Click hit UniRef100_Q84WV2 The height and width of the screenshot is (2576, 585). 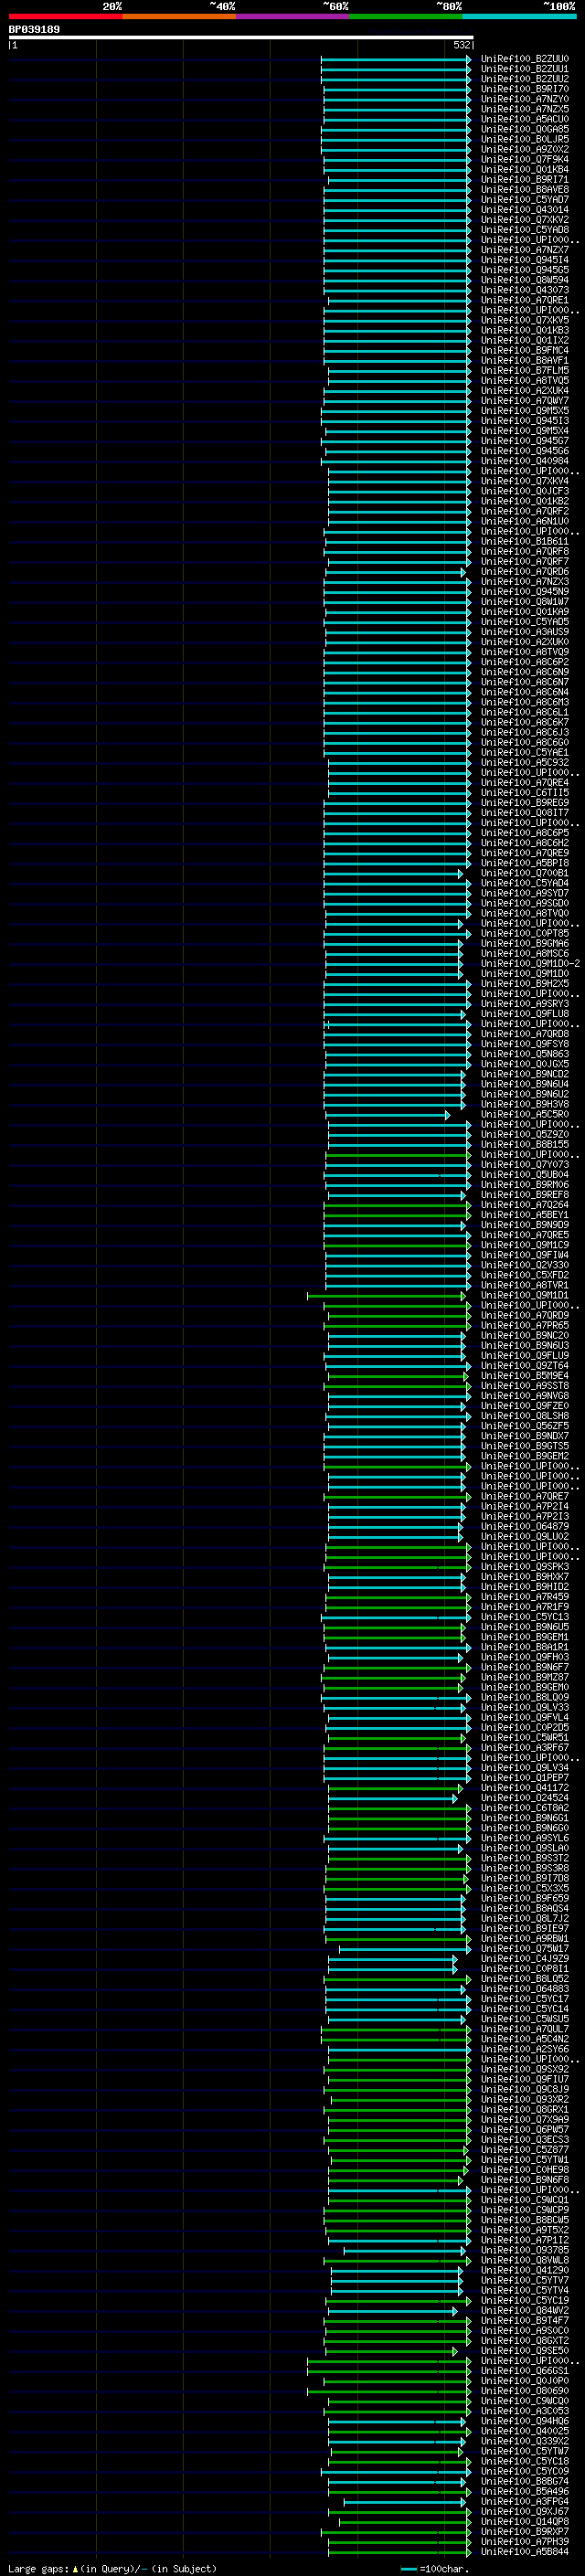525,2310
